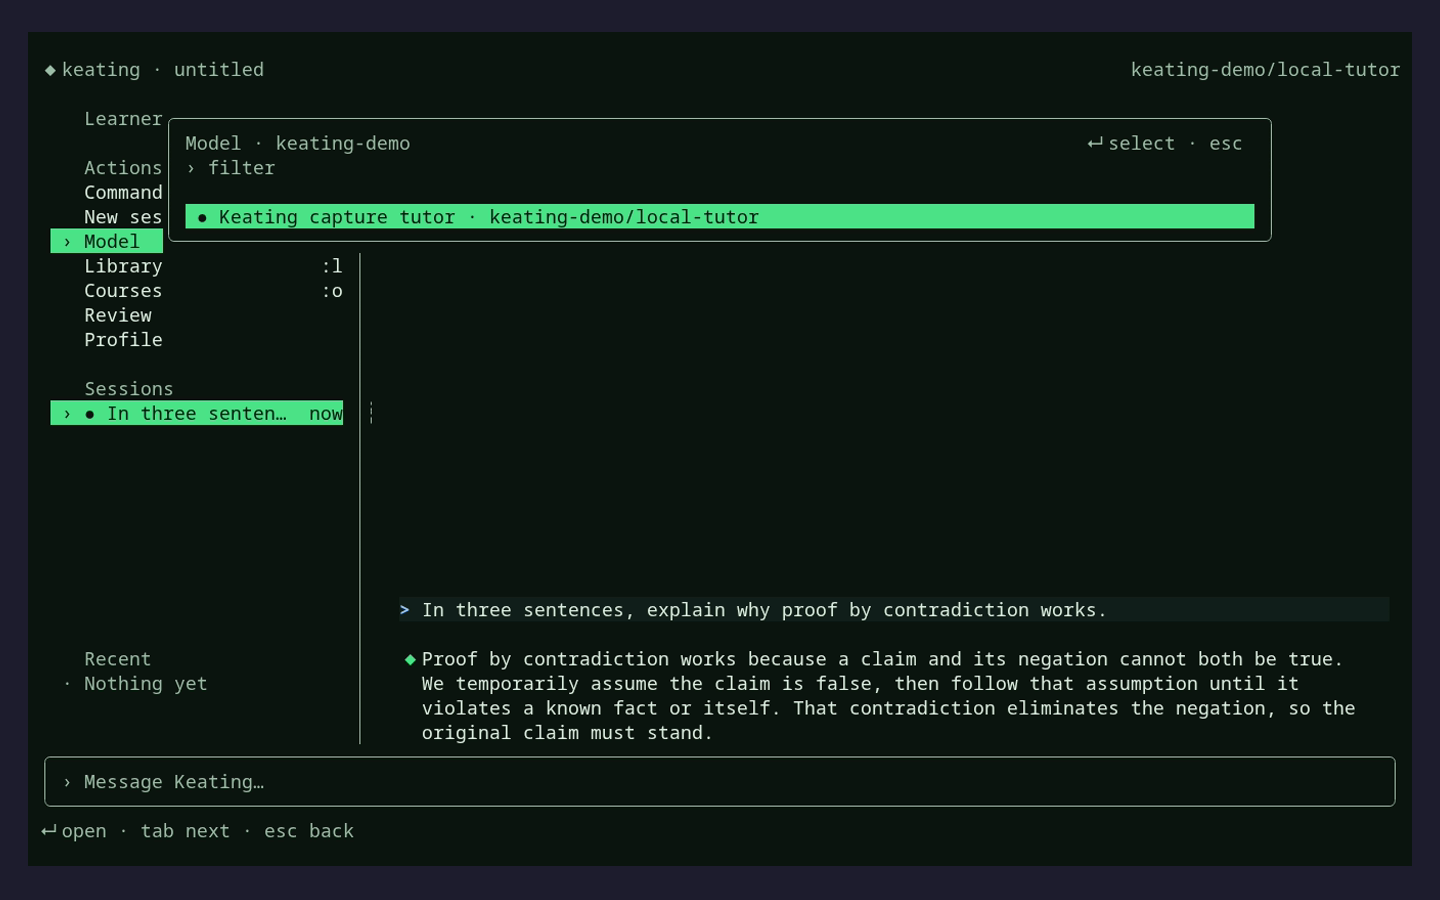
Task: Click the model filter field
Action: 719,168
